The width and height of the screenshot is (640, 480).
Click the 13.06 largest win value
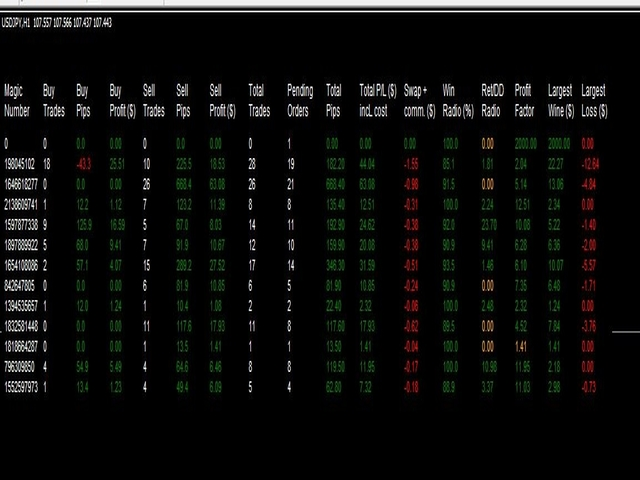556,184
